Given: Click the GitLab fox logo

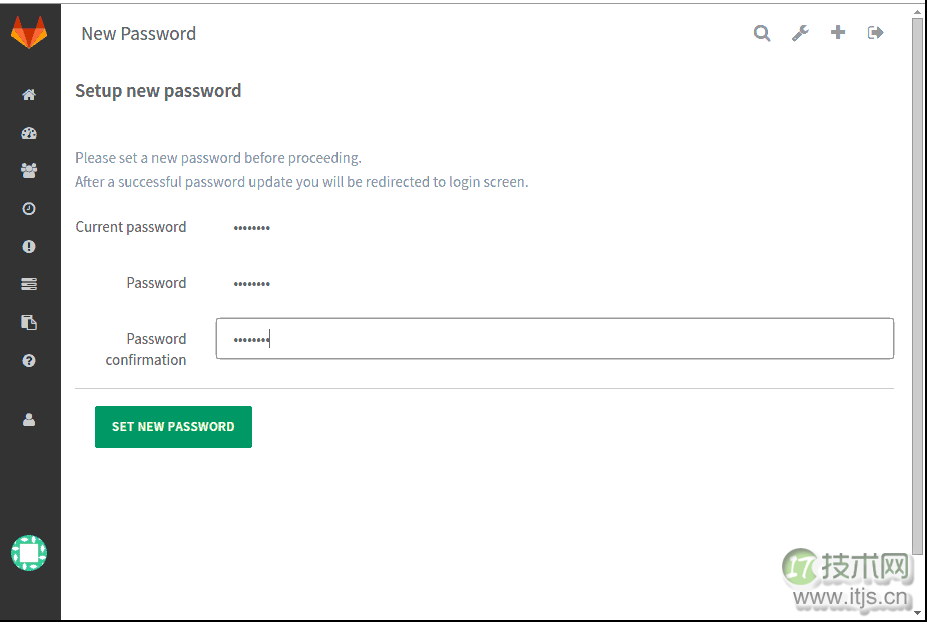Looking at the screenshot, I should [x=29, y=33].
